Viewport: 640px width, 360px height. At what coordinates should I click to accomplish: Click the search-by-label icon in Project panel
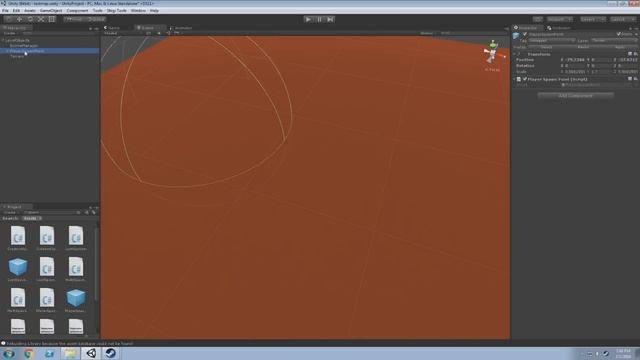[93, 212]
